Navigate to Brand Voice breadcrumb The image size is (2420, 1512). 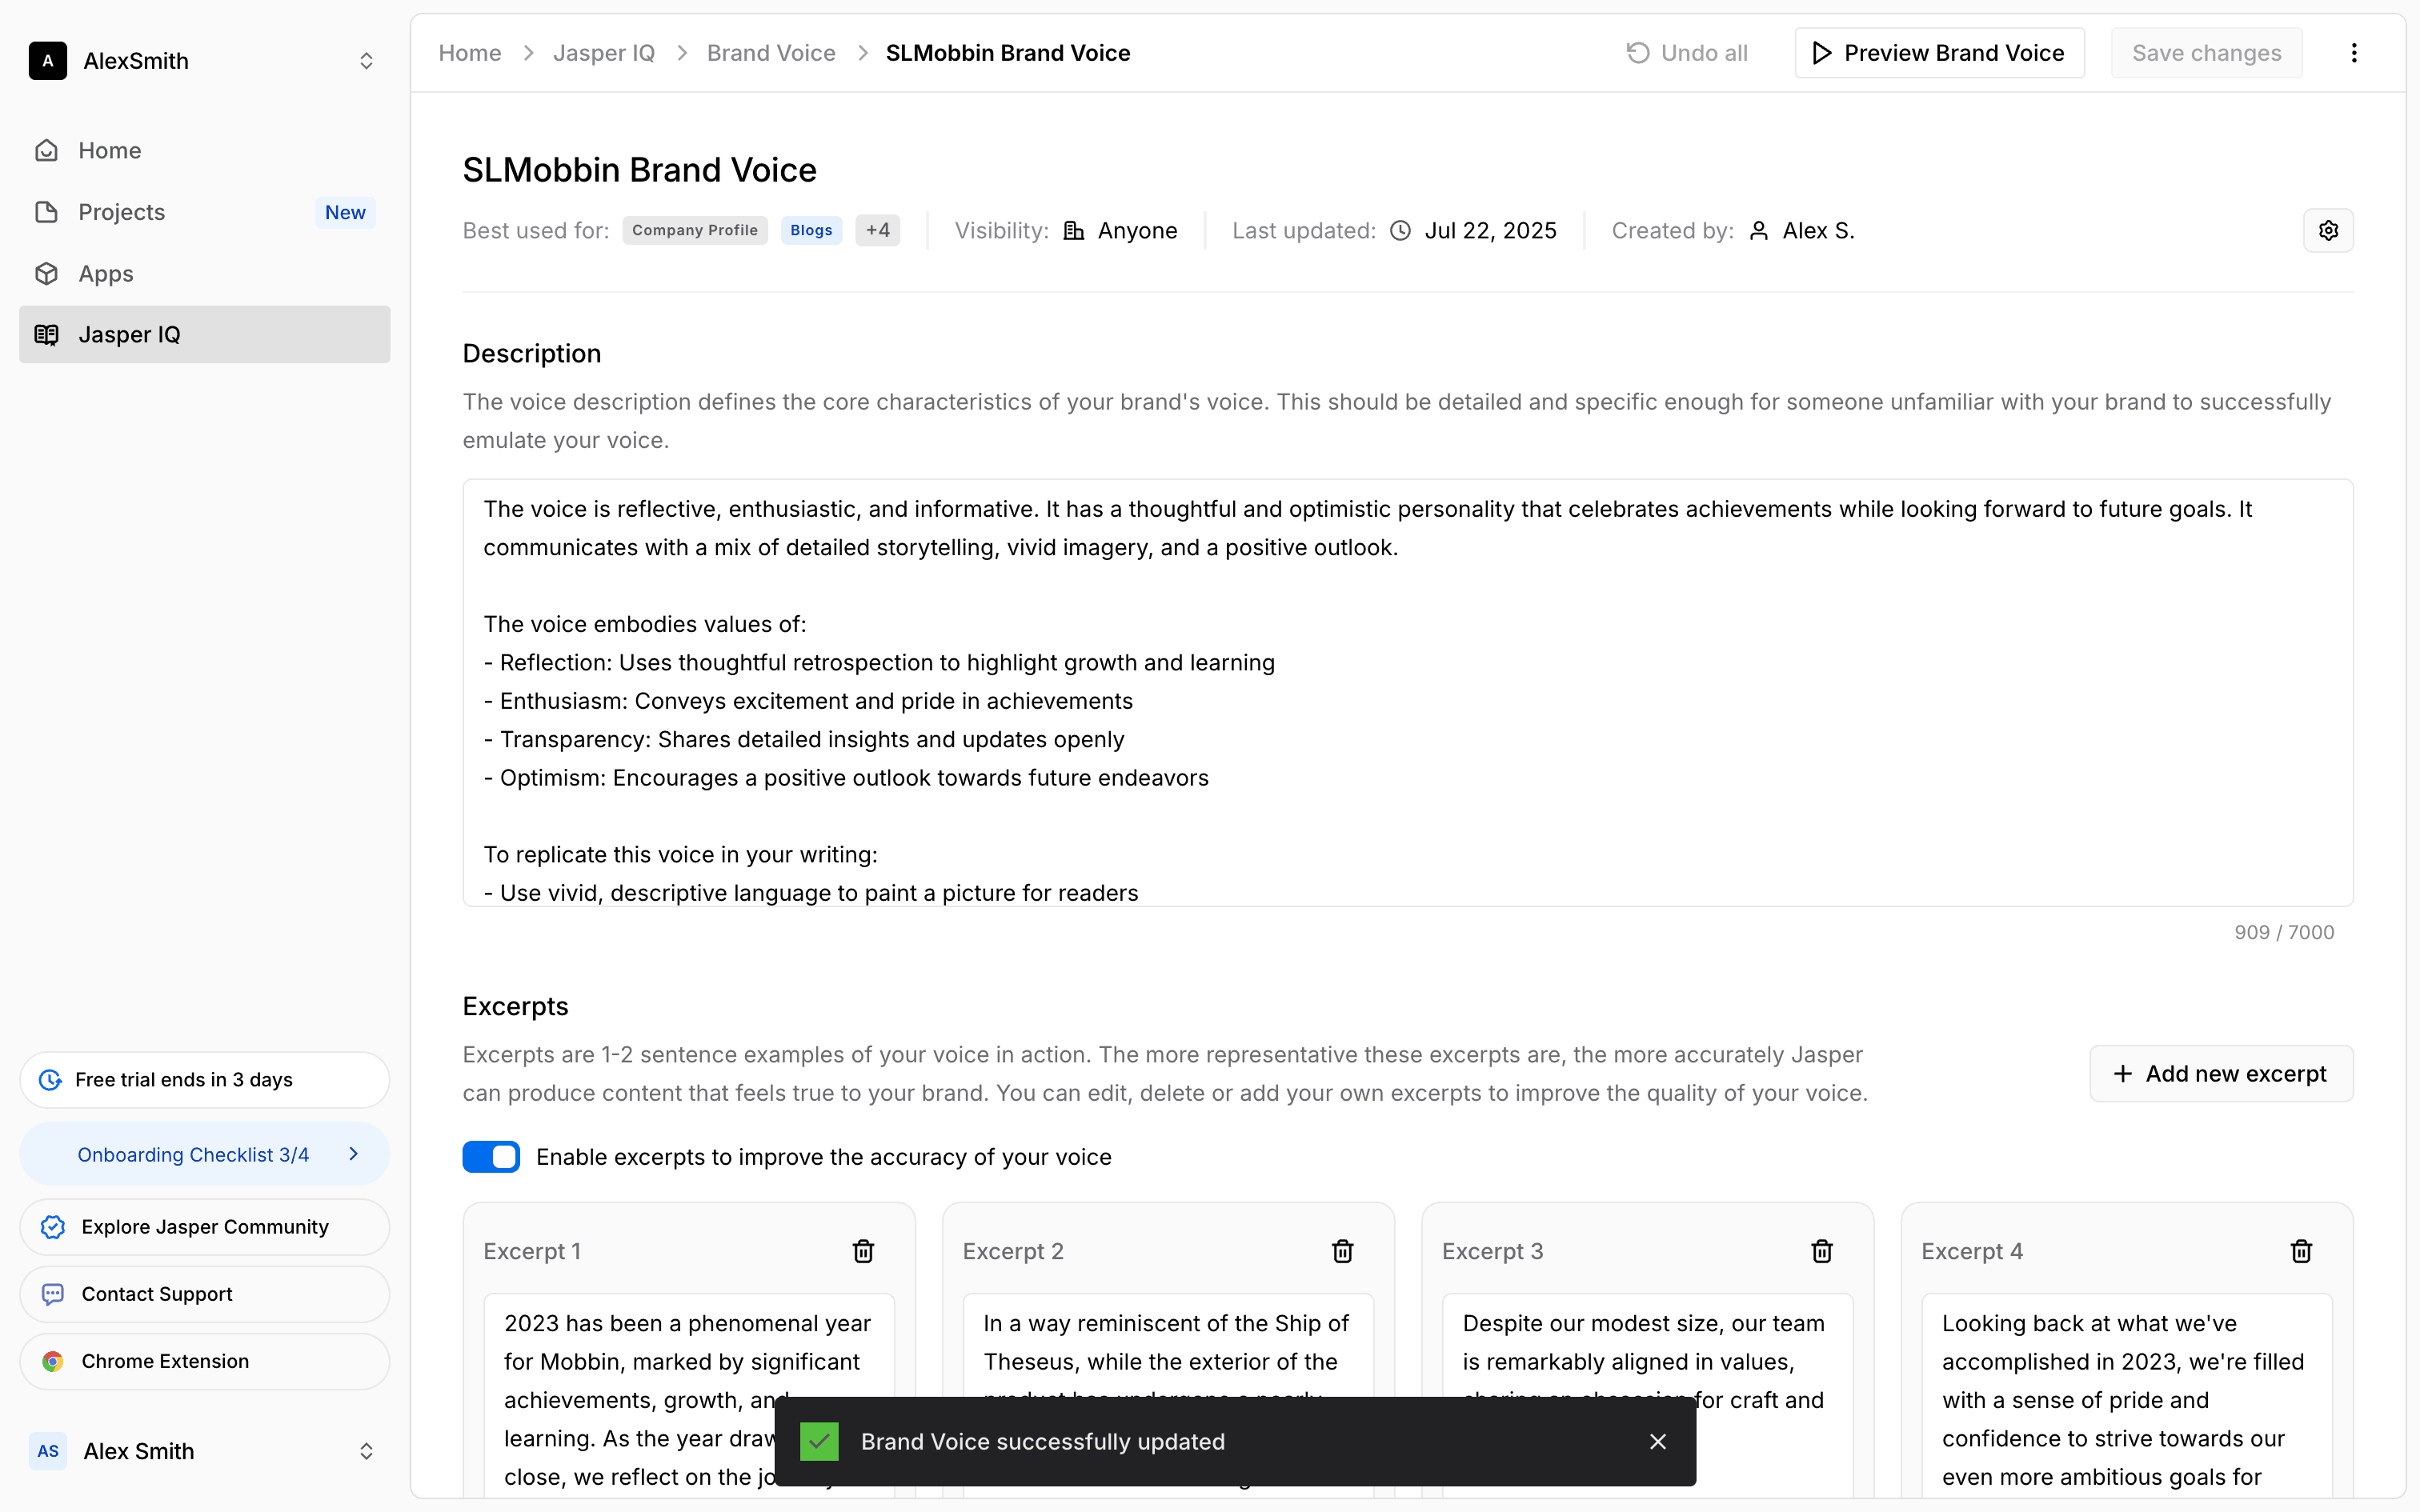pos(770,53)
